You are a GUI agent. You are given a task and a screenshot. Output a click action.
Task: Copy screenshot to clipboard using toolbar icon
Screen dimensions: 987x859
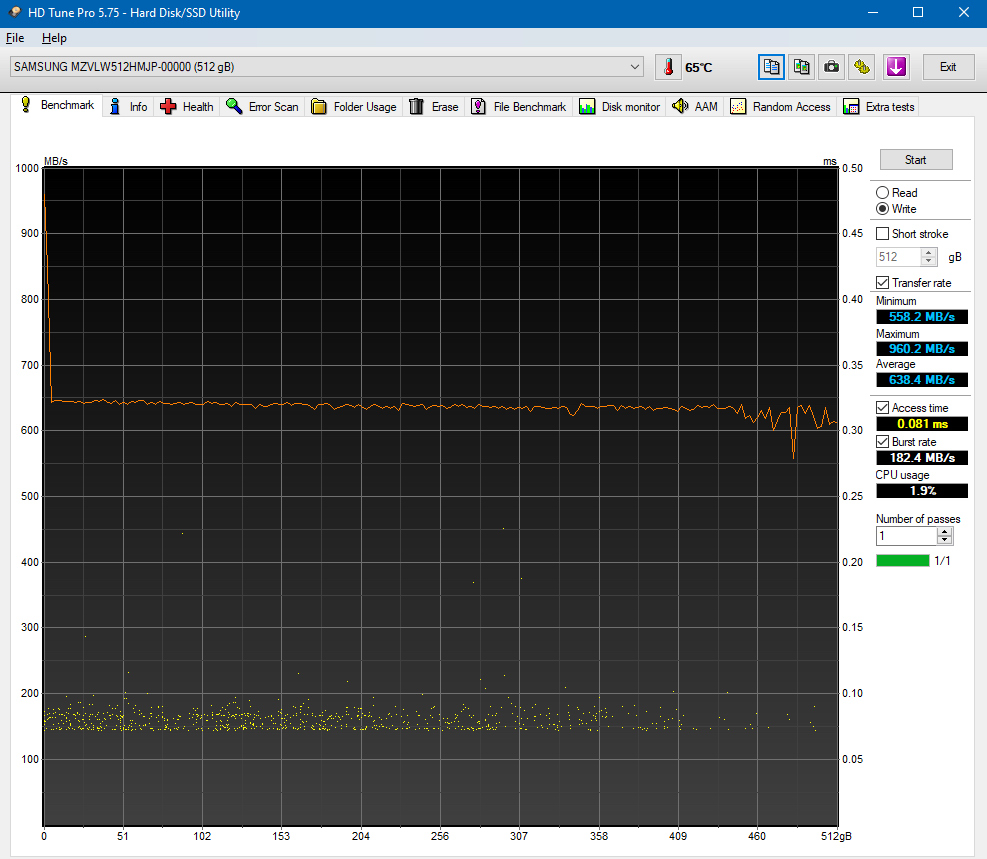[x=801, y=66]
